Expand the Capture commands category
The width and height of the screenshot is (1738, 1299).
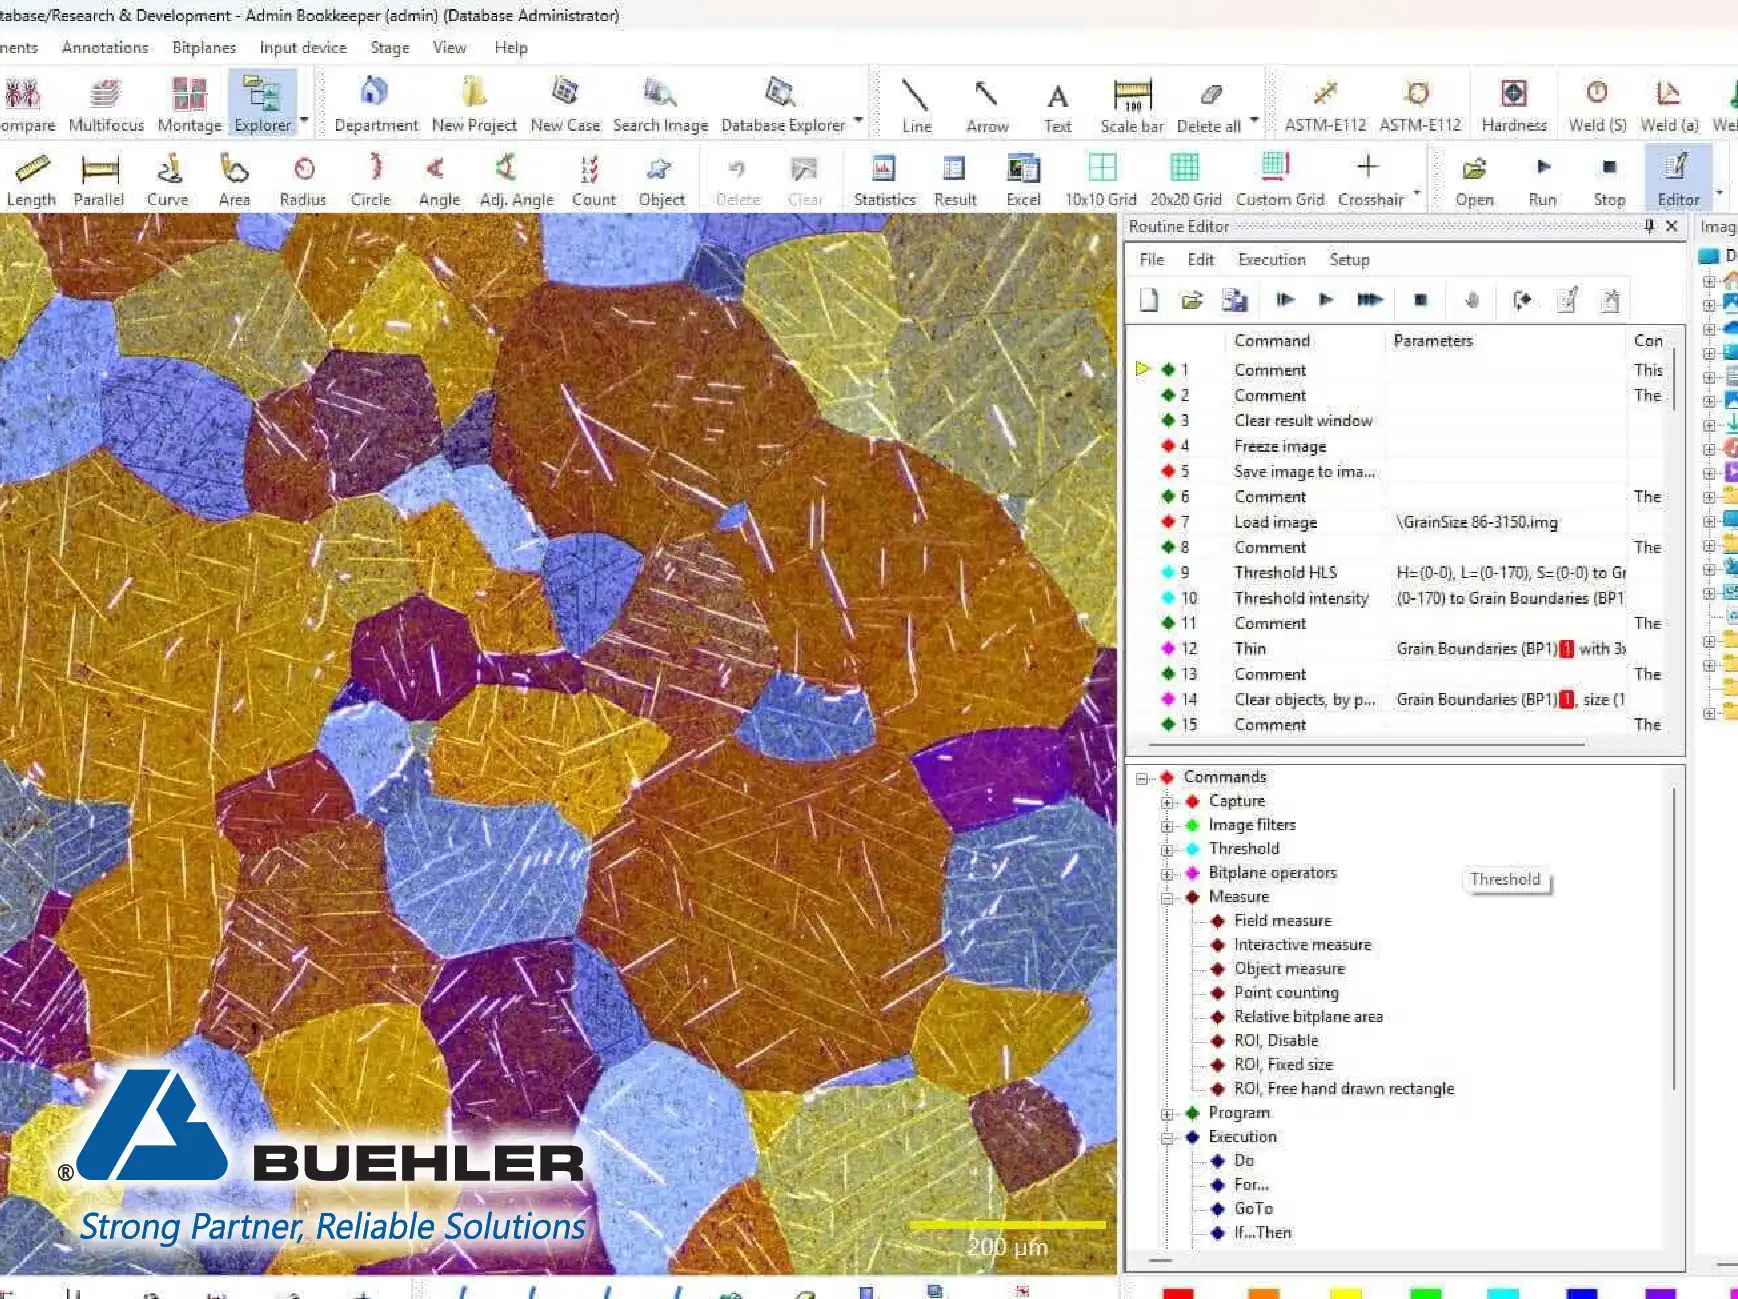point(1166,801)
